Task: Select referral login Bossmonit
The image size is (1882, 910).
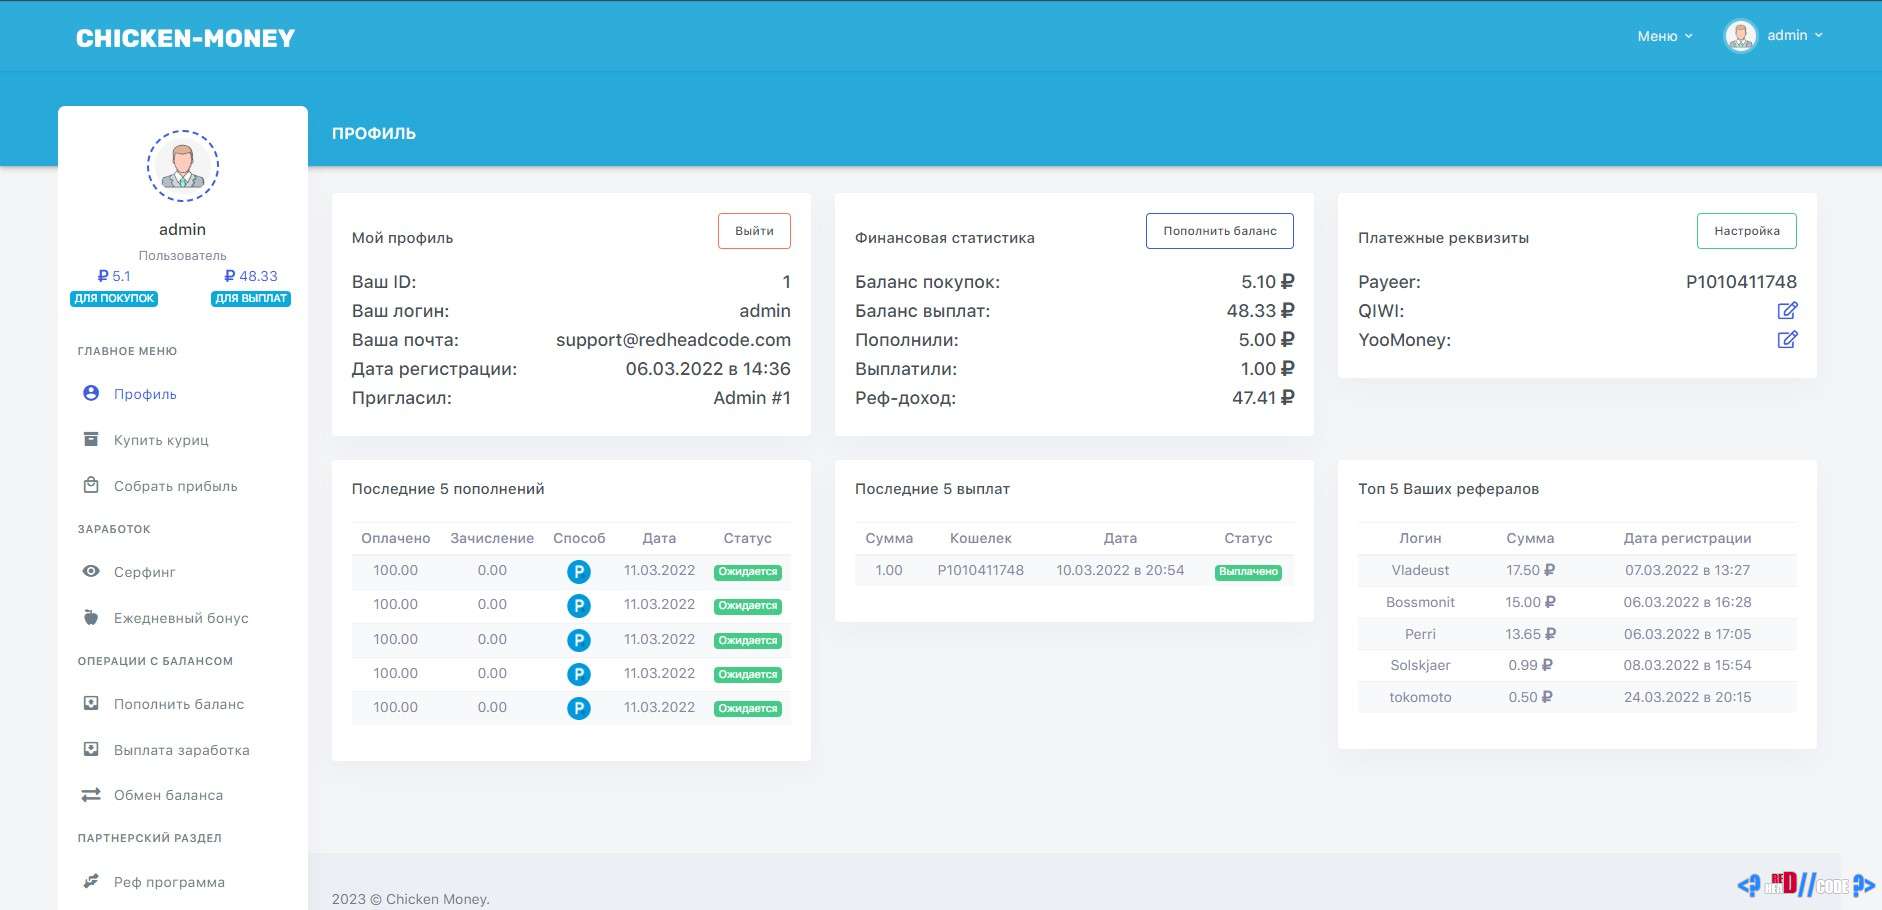Action: [1420, 602]
